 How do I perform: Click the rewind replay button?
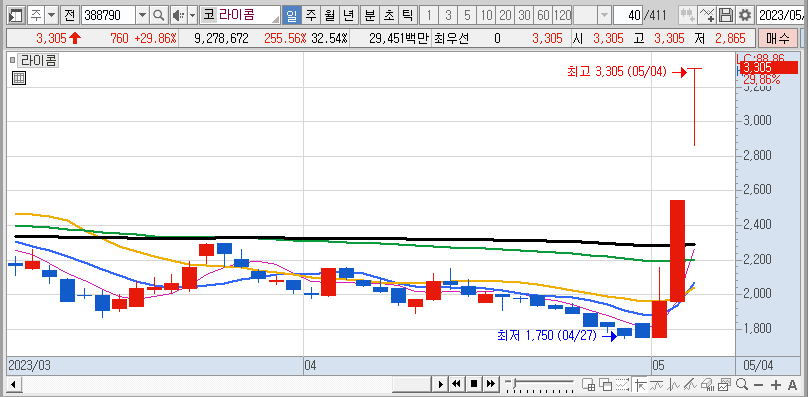456,384
